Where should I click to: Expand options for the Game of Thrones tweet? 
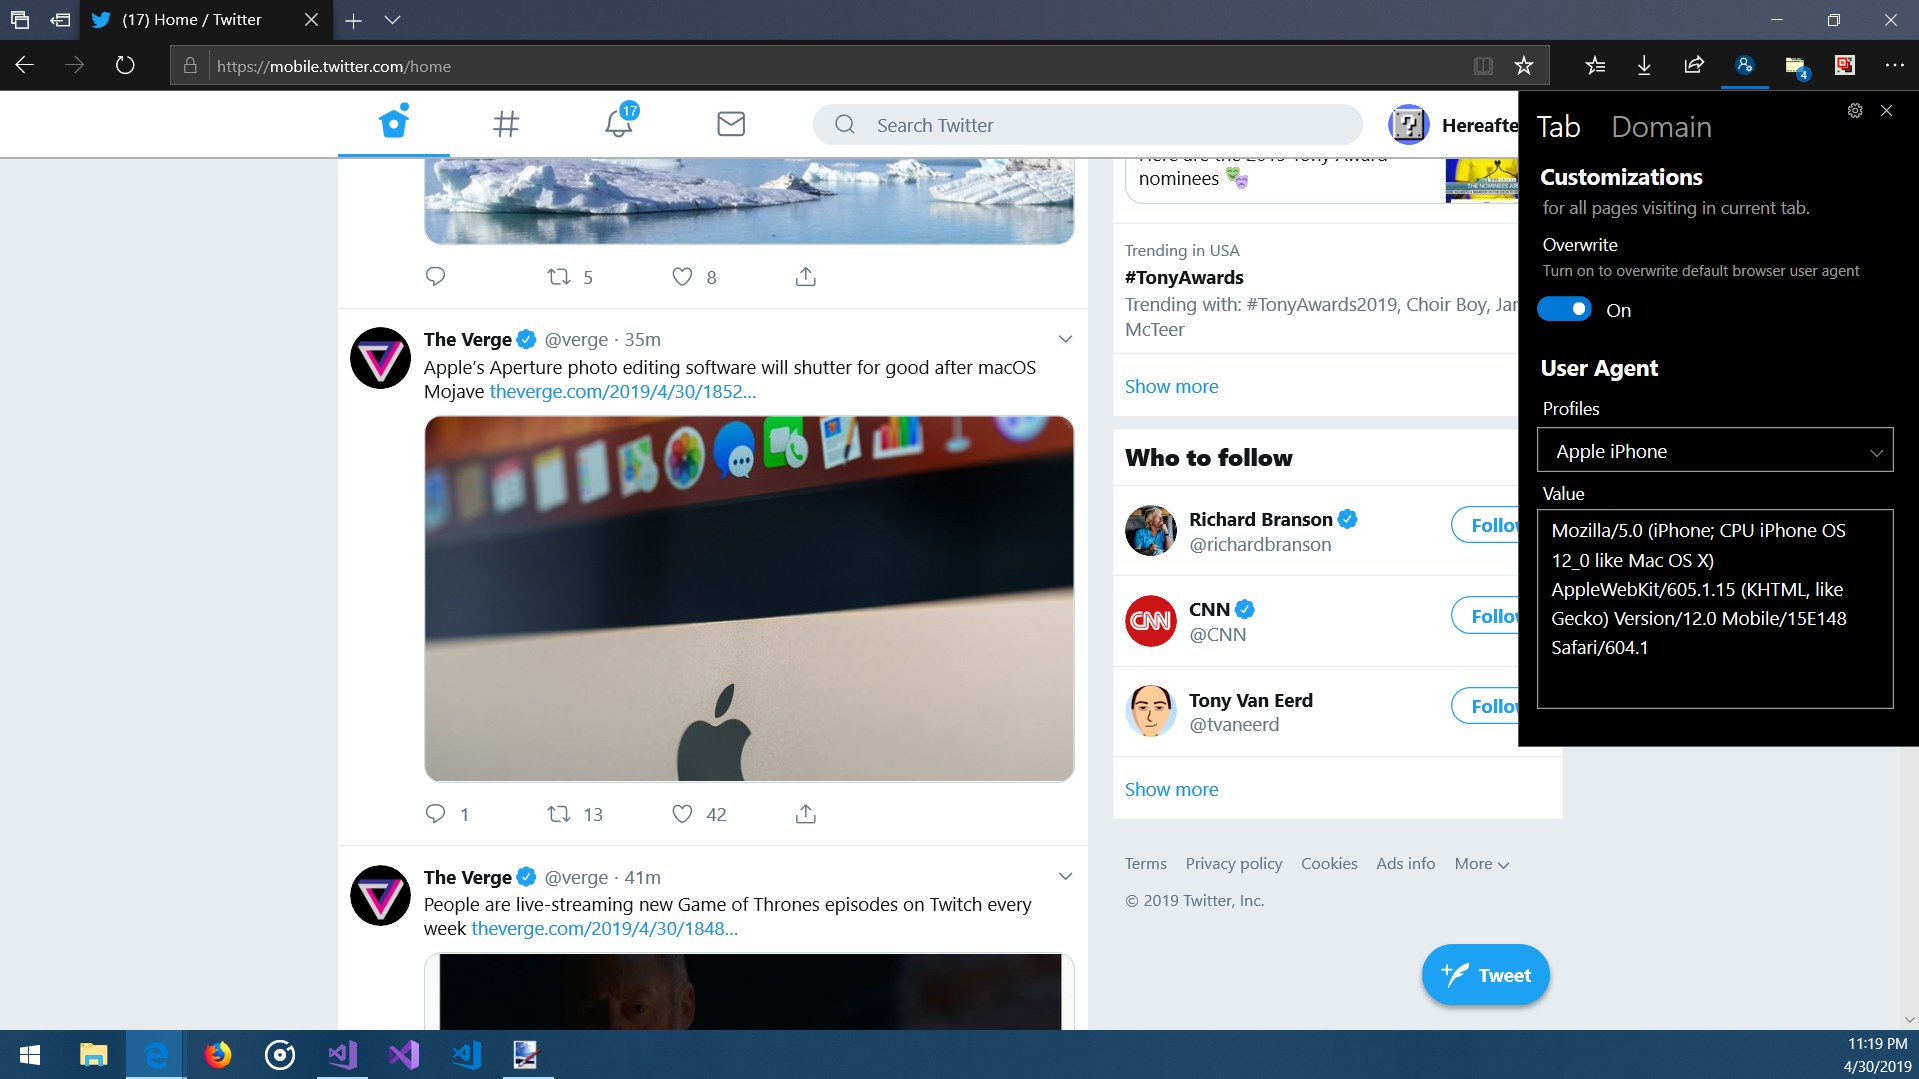pyautogui.click(x=1065, y=877)
